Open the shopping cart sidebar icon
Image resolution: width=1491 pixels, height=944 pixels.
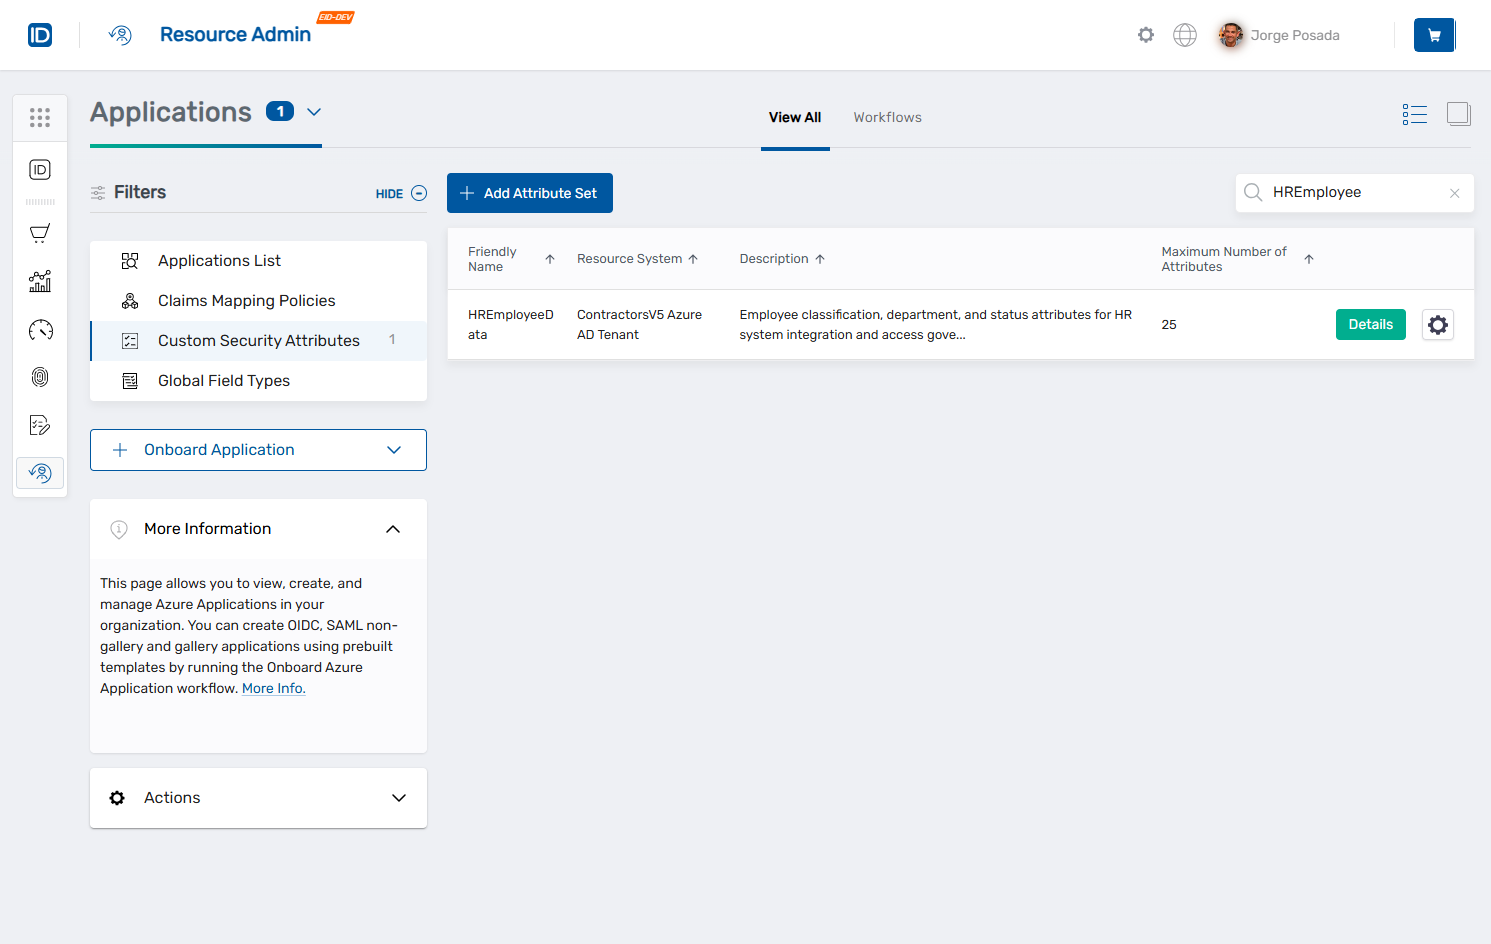click(x=40, y=233)
